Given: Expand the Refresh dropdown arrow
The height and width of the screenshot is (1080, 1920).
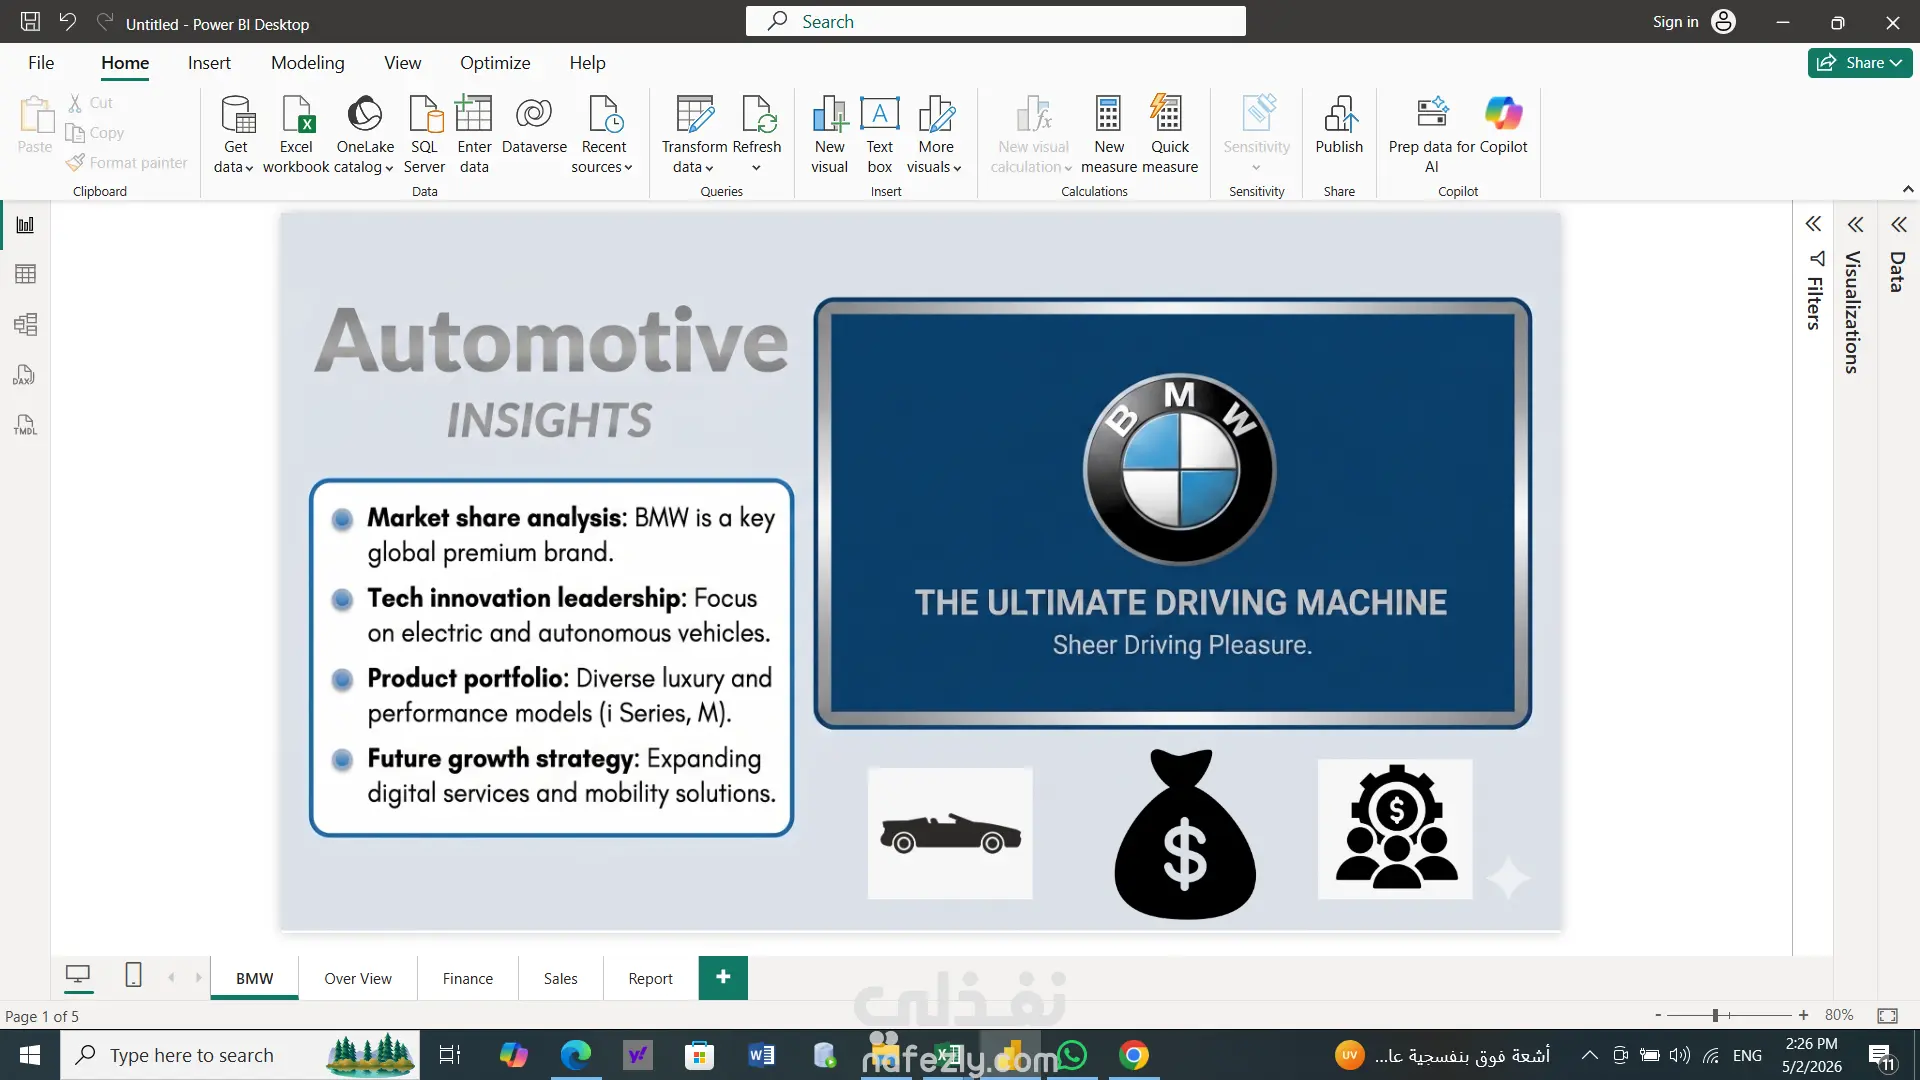Looking at the screenshot, I should coord(756,168).
